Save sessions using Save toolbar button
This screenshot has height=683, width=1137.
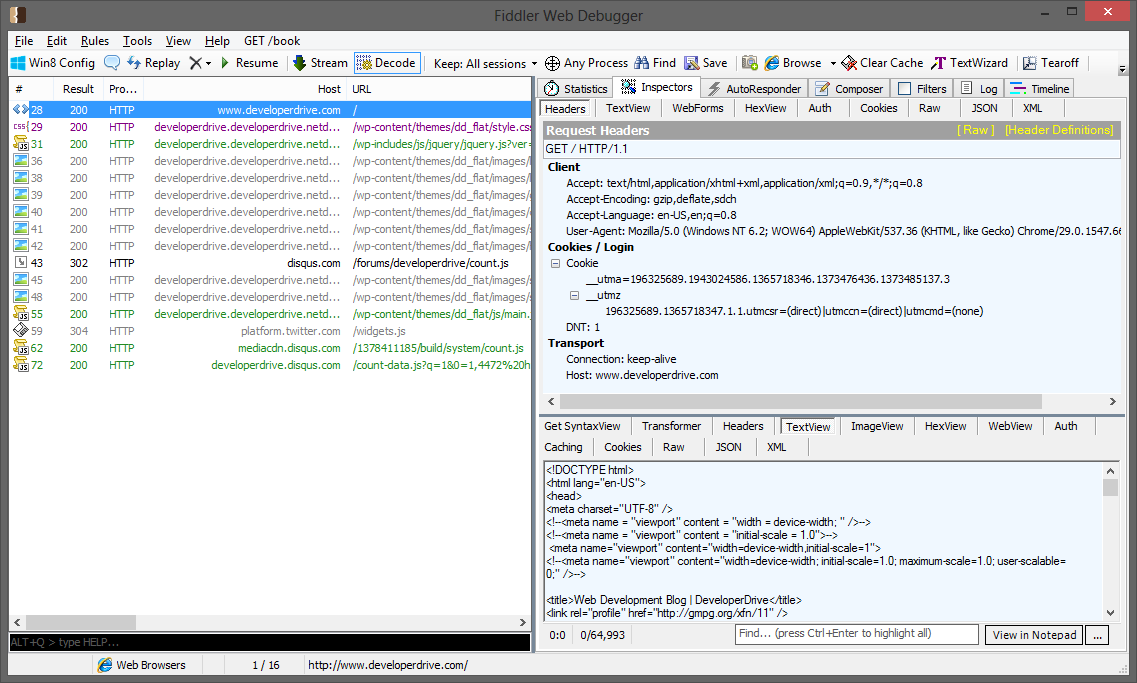pyautogui.click(x=706, y=63)
